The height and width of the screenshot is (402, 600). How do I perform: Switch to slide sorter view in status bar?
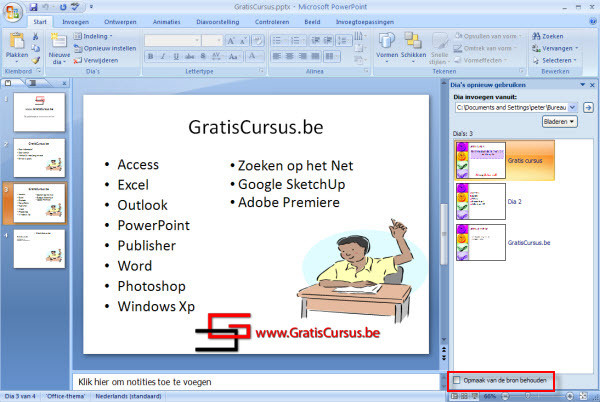click(x=464, y=396)
